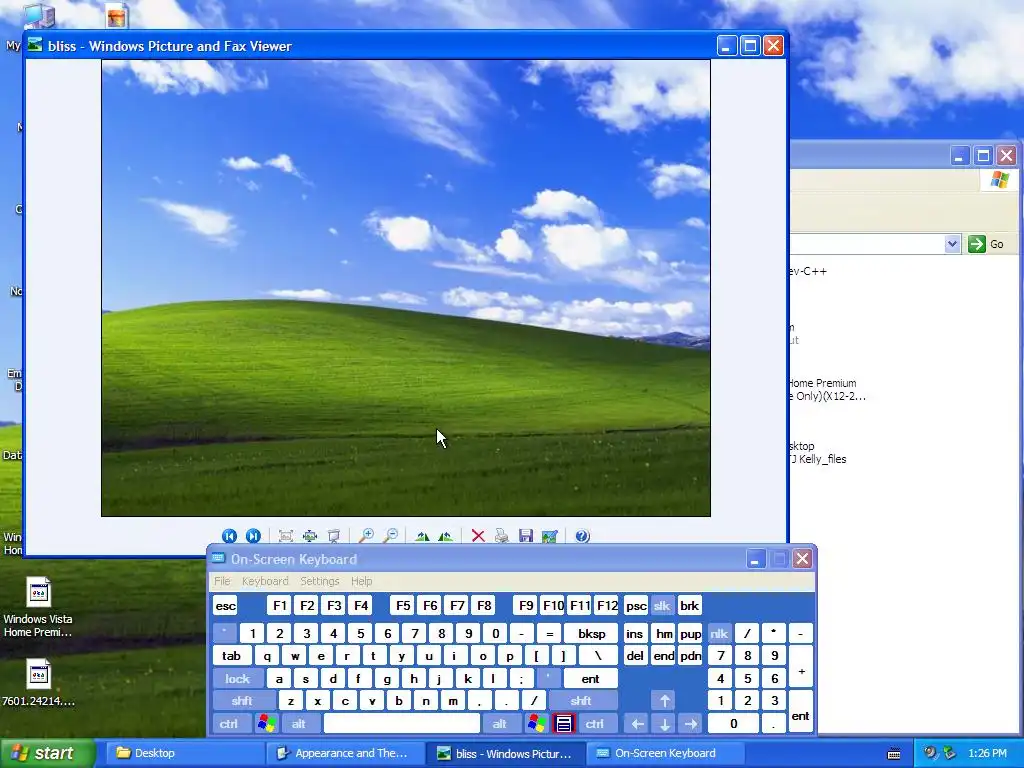Image resolution: width=1024 pixels, height=768 pixels.
Task: Click the F12 key
Action: point(607,606)
